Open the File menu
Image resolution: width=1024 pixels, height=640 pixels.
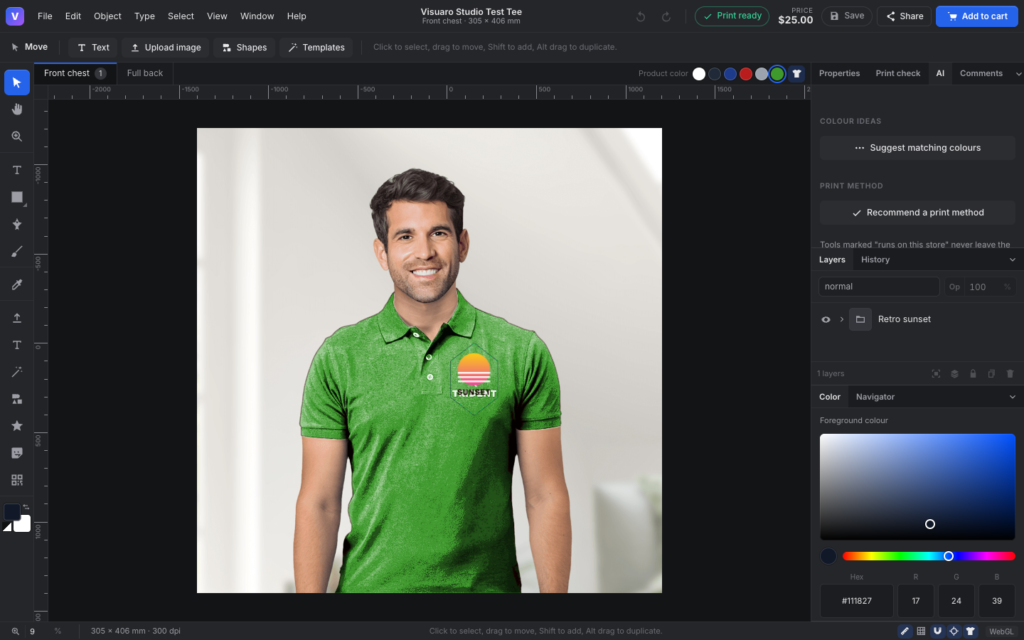(x=45, y=16)
